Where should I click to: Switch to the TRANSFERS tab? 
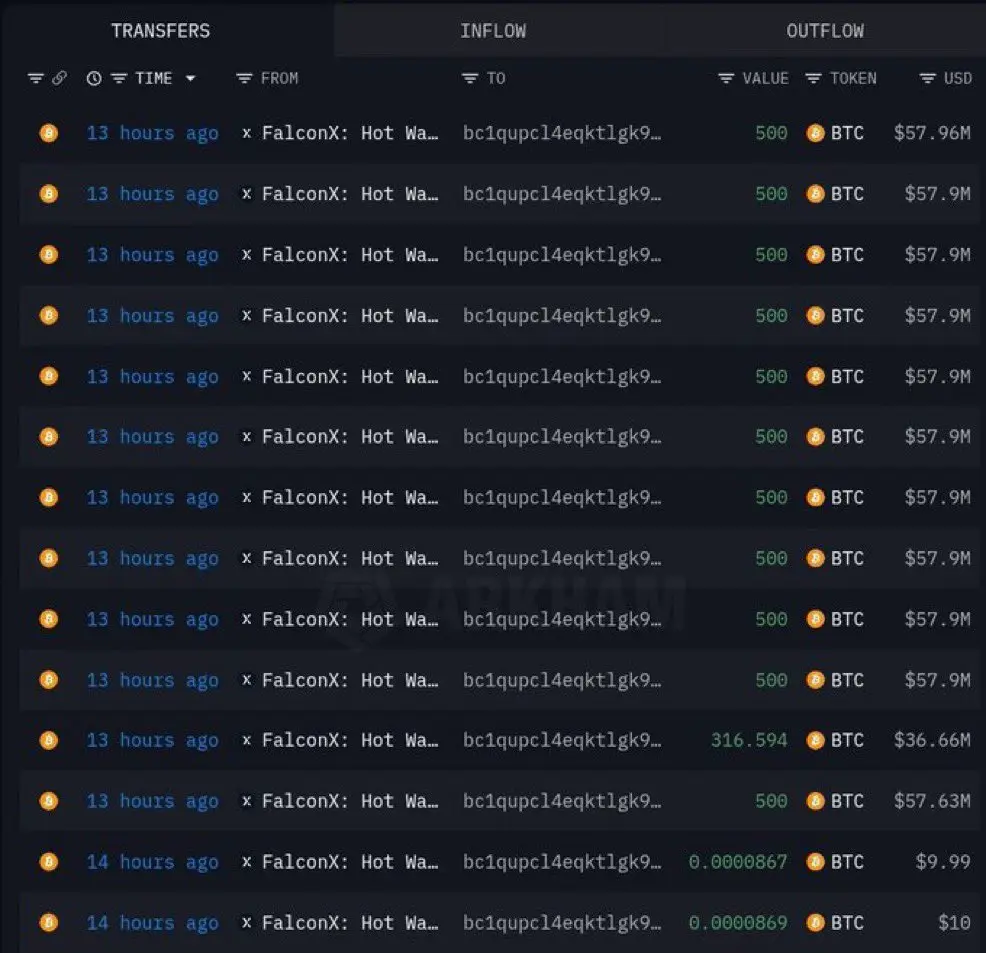160,31
